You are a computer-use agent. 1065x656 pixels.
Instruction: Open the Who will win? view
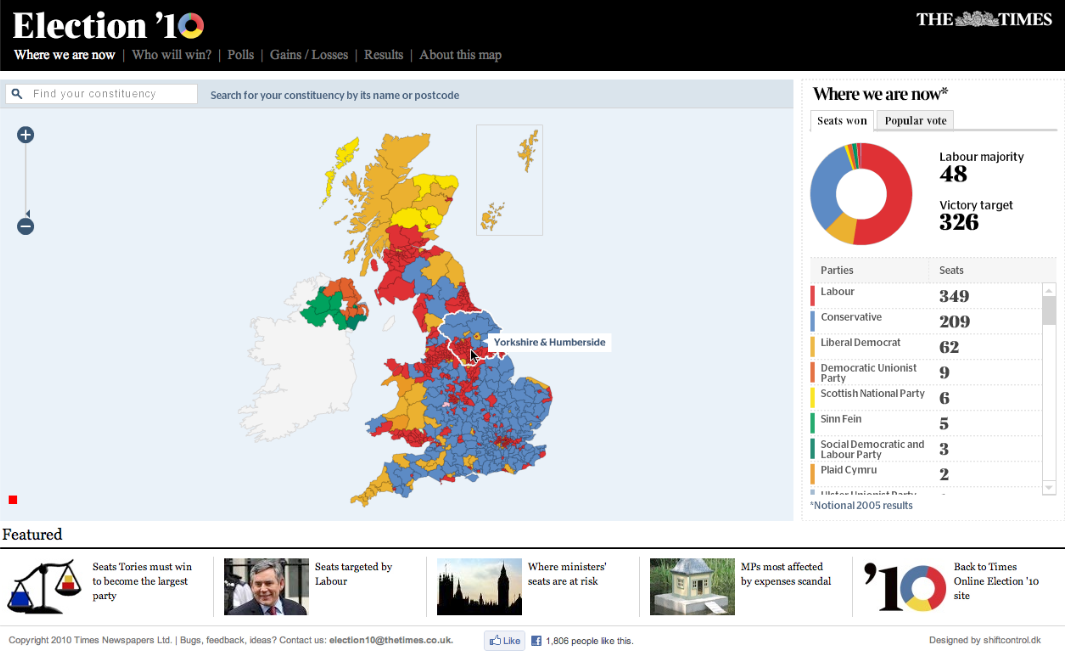tap(172, 55)
